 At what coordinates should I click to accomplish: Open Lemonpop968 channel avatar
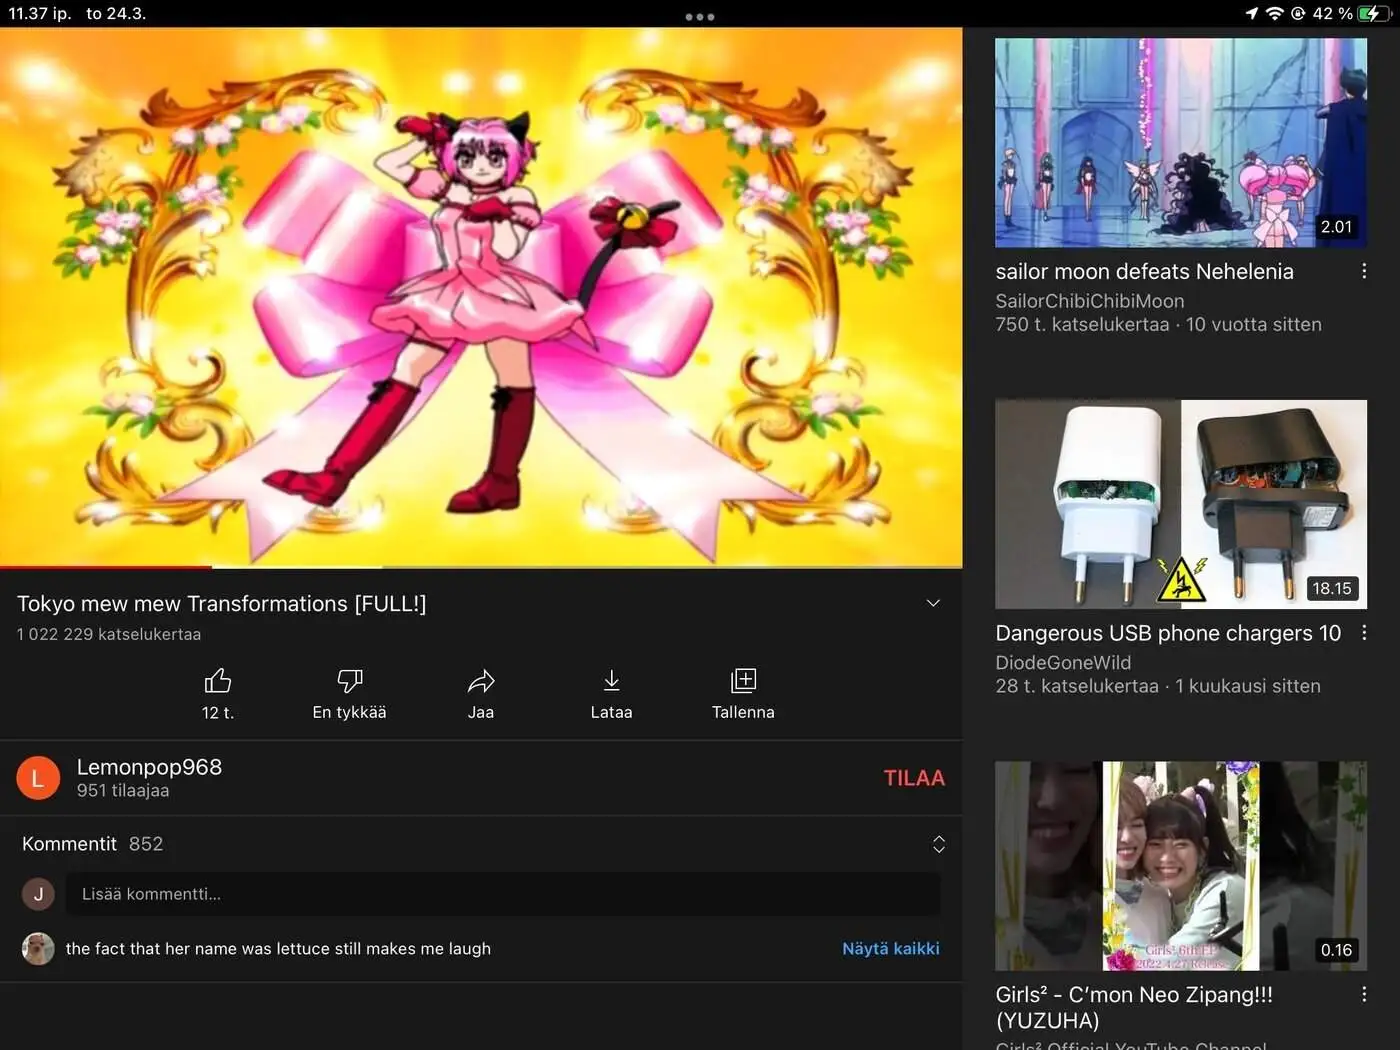coord(38,778)
